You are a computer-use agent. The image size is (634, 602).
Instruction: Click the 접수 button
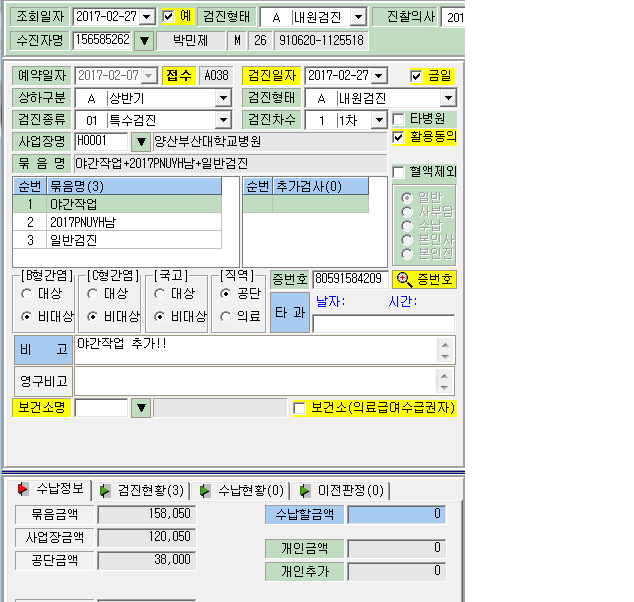178,76
